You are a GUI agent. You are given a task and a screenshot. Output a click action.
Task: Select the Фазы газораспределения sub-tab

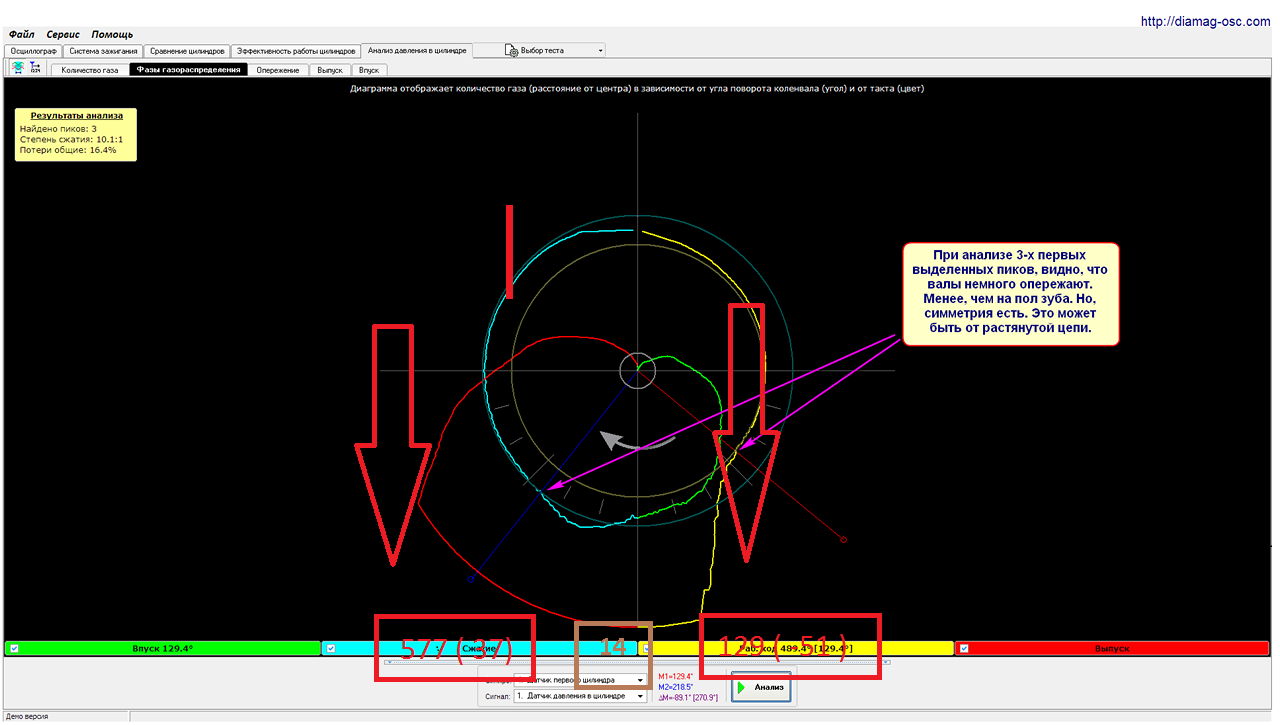(189, 70)
